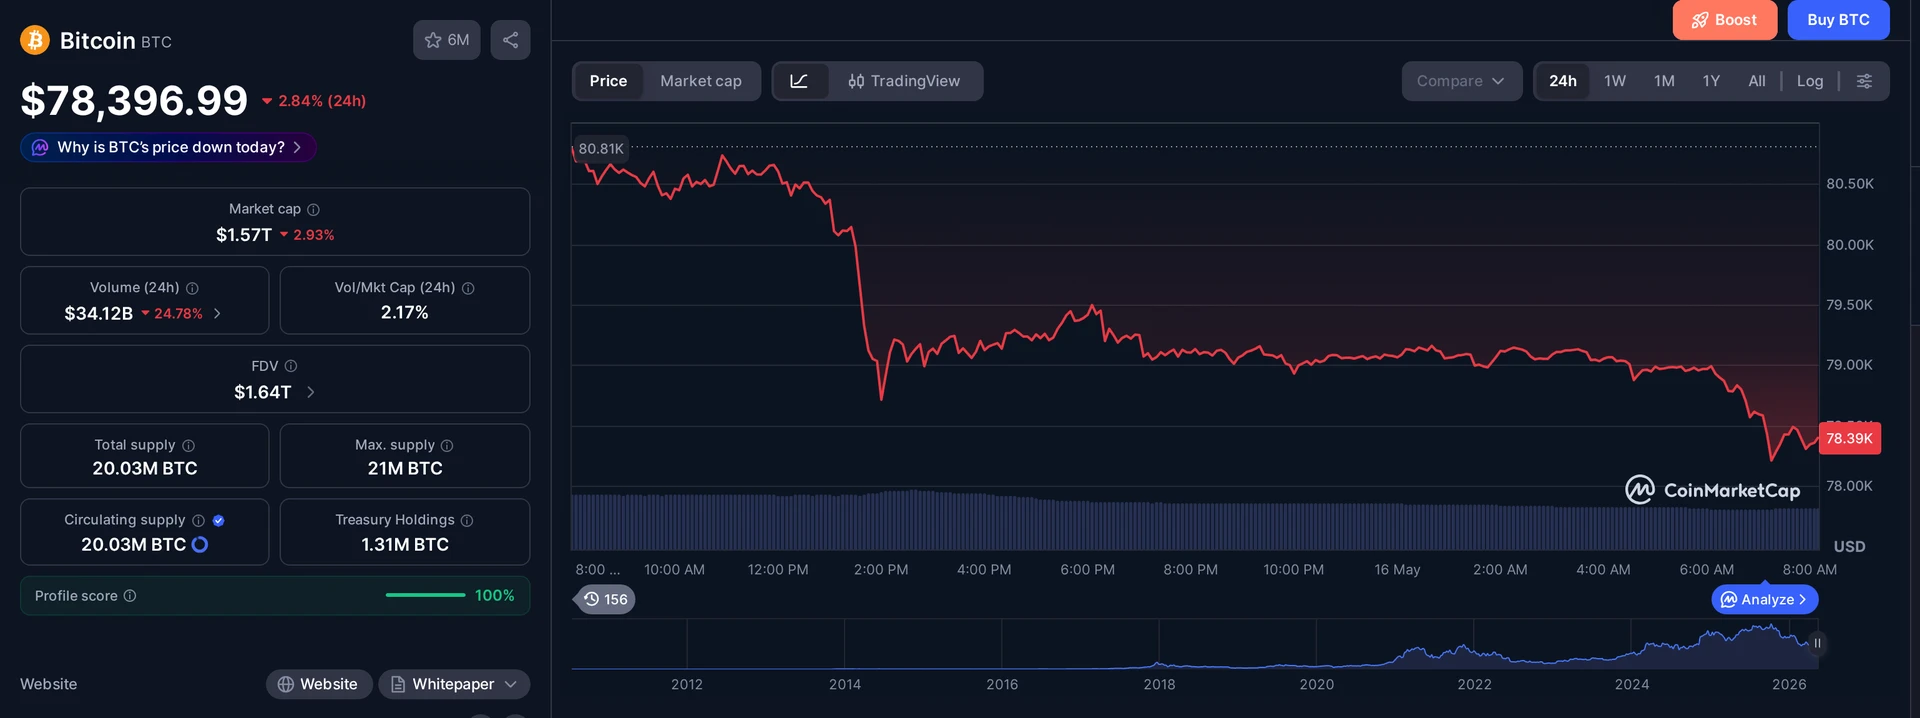1920x718 pixels.
Task: Open Total supply info icon
Action: click(x=188, y=445)
